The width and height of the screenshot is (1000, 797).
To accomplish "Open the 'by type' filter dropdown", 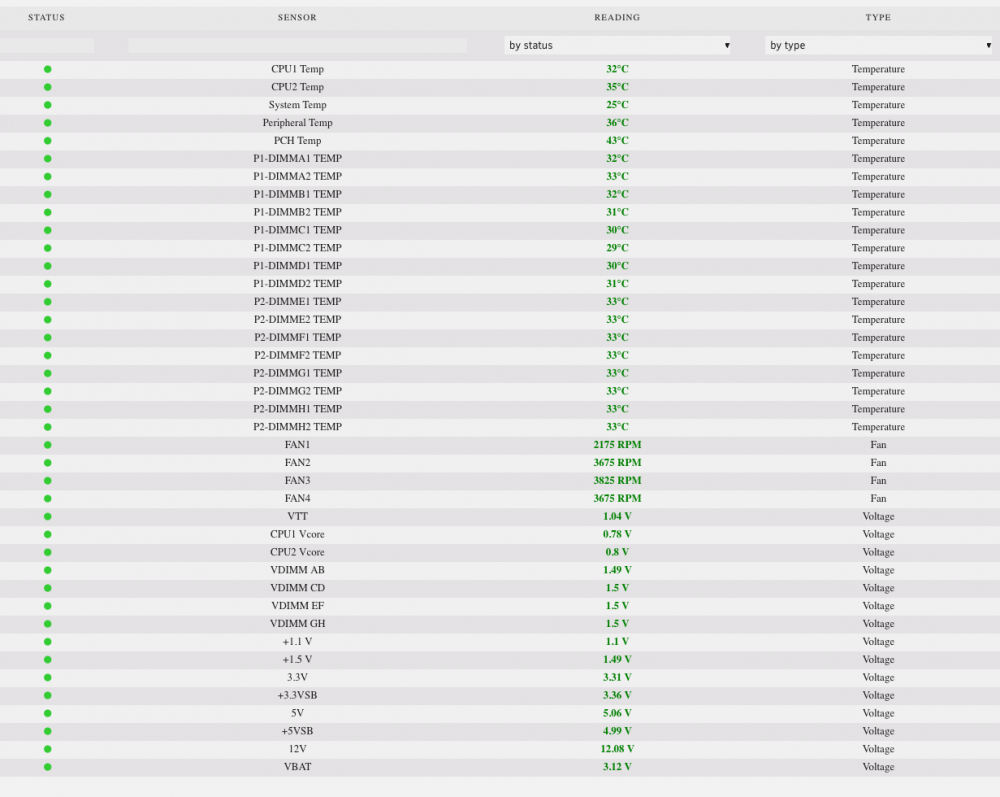I will [878, 45].
